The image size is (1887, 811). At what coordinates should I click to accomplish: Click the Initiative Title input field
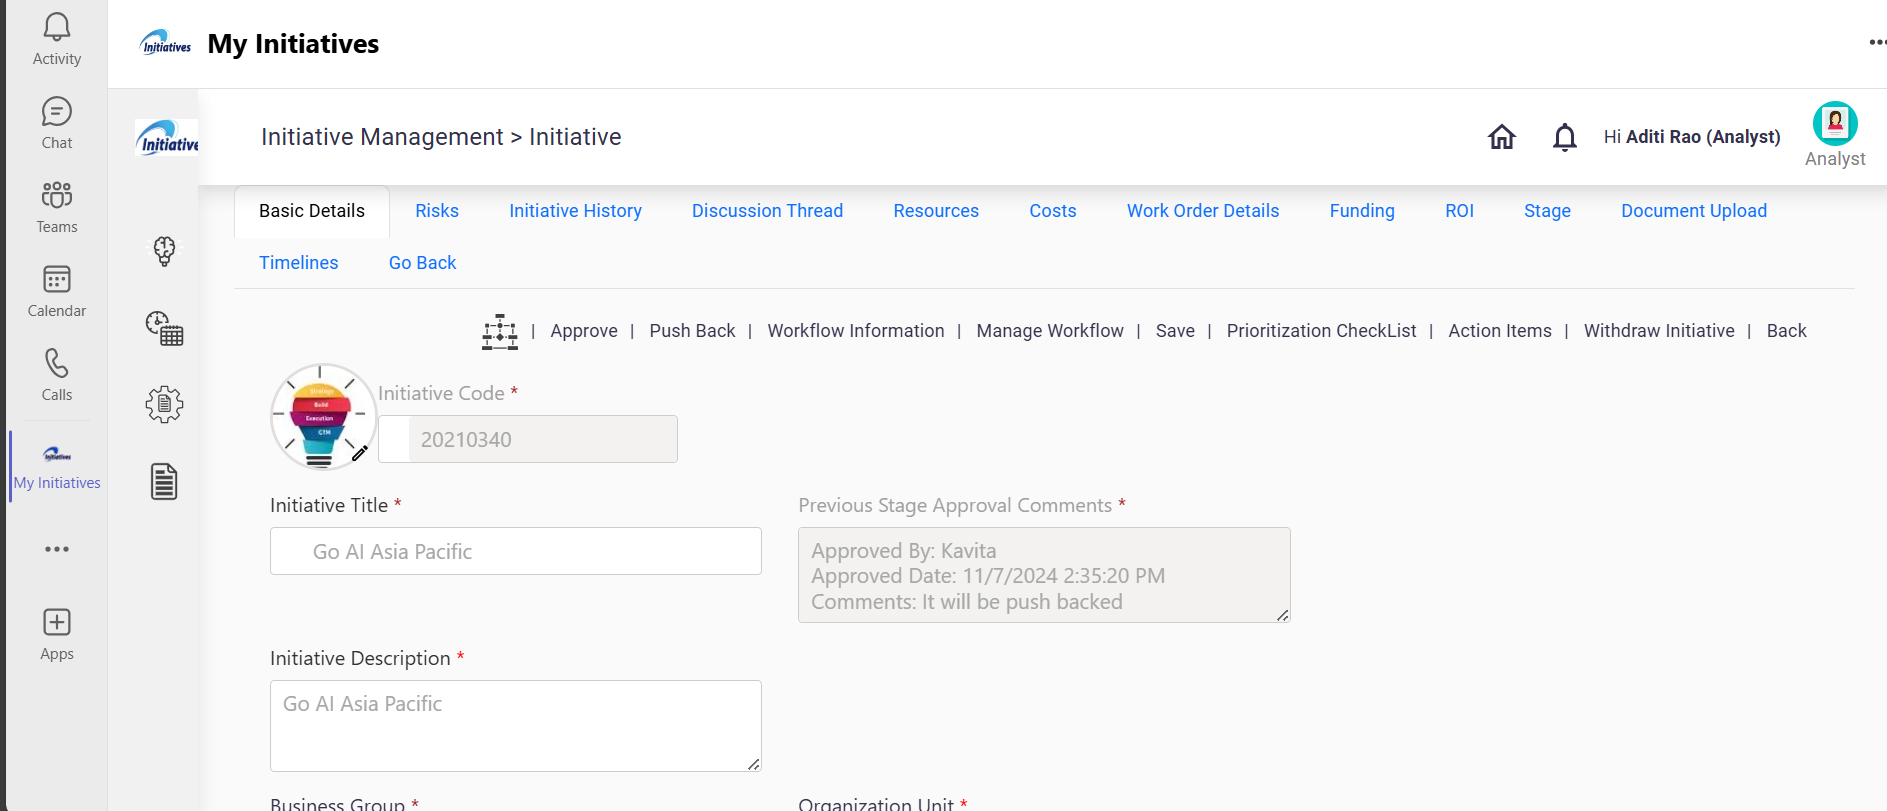point(516,552)
